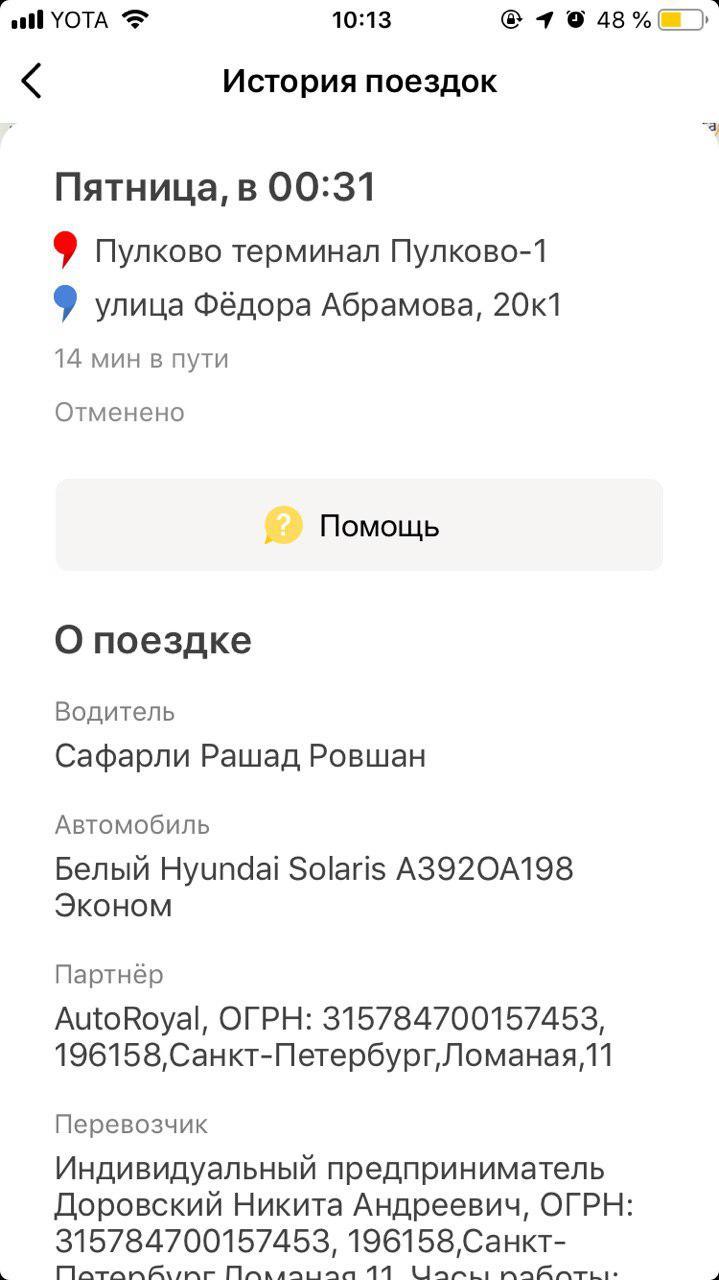Tap the location arrow status icon

coord(545,20)
